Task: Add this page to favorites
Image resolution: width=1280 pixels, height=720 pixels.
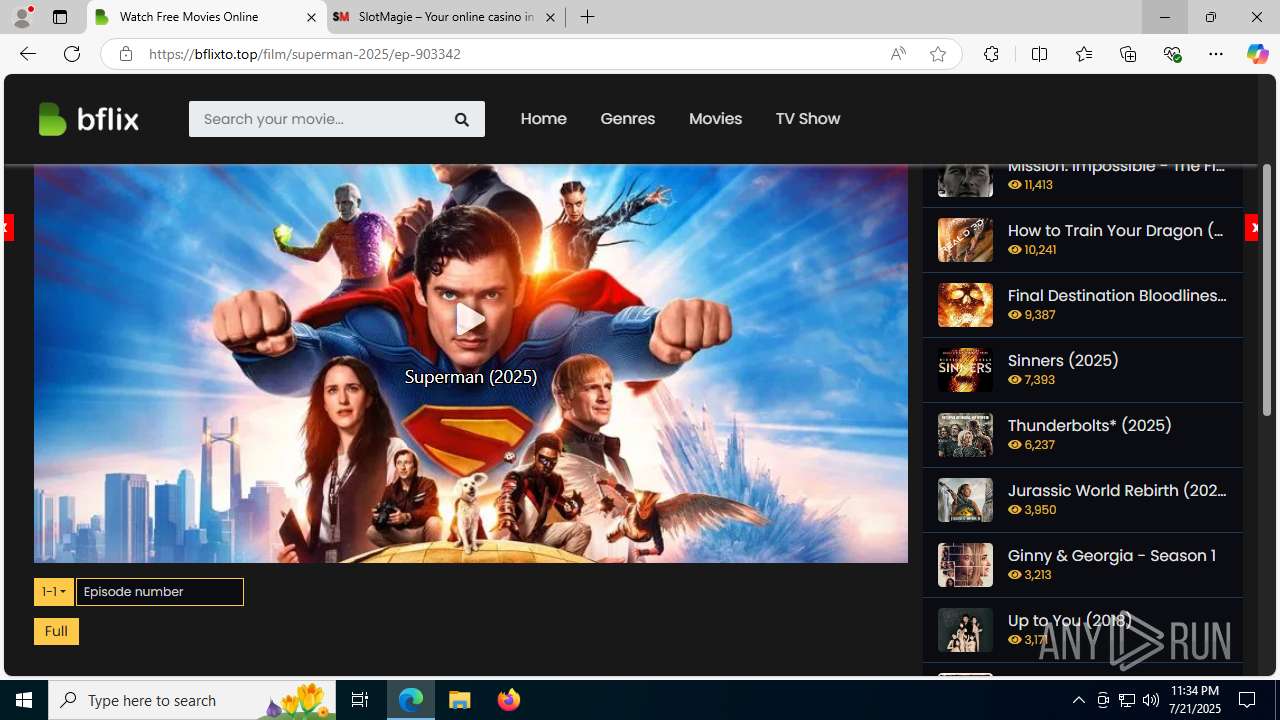Action: point(938,54)
